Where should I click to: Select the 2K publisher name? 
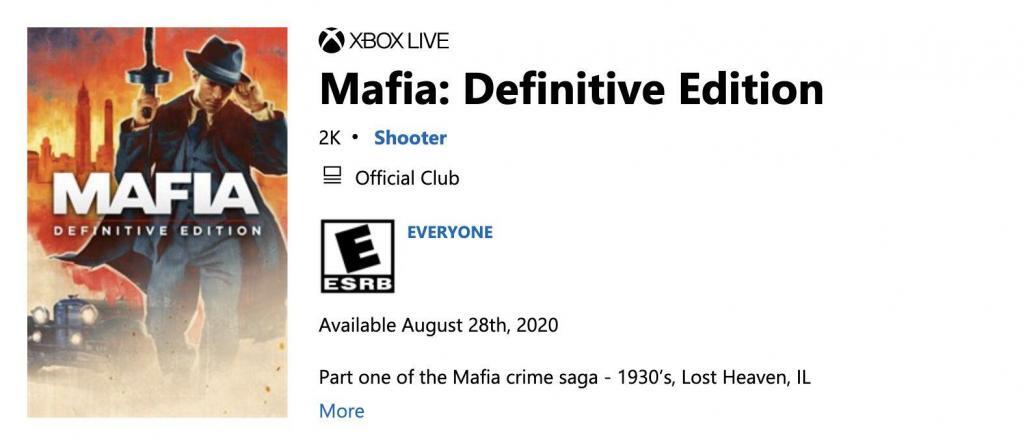pos(330,138)
